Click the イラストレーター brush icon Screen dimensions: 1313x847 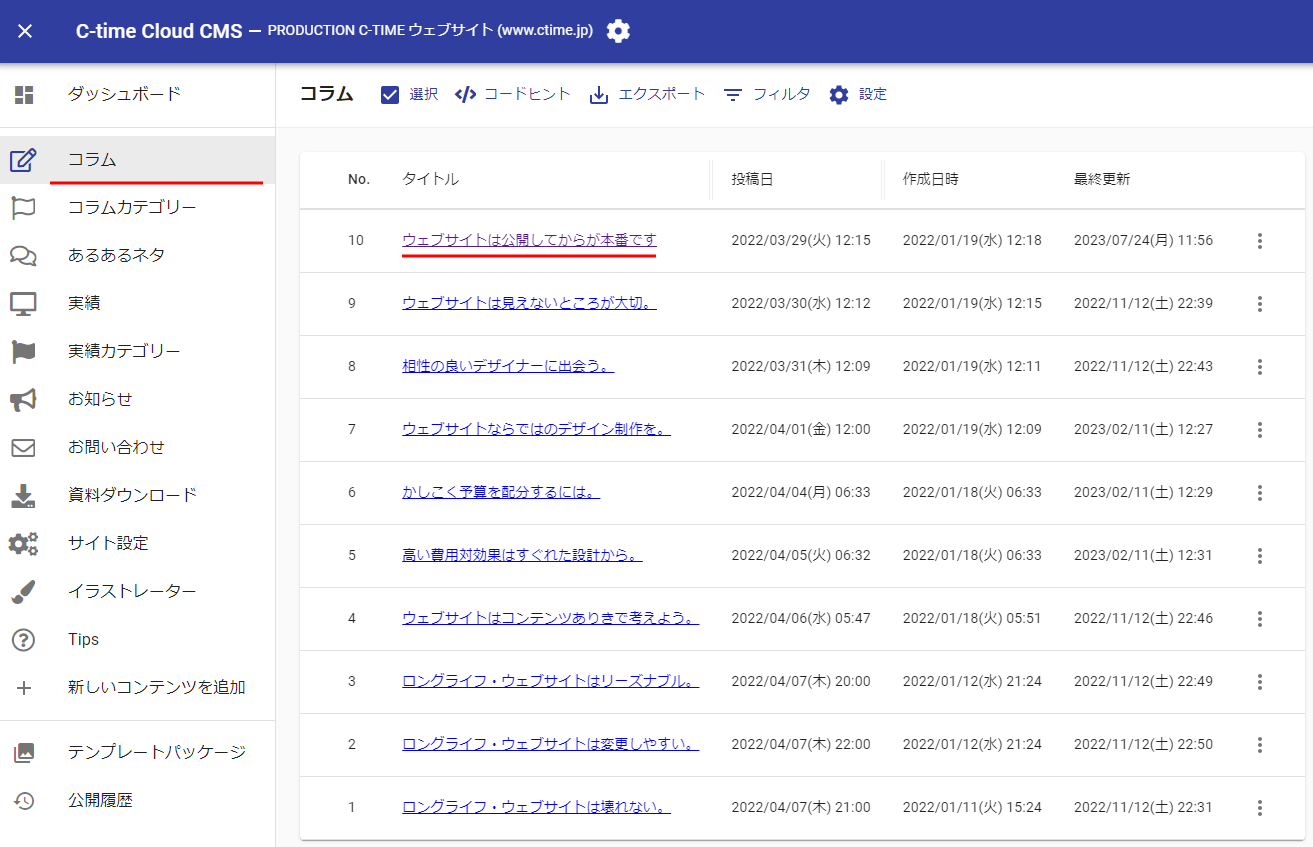click(24, 592)
